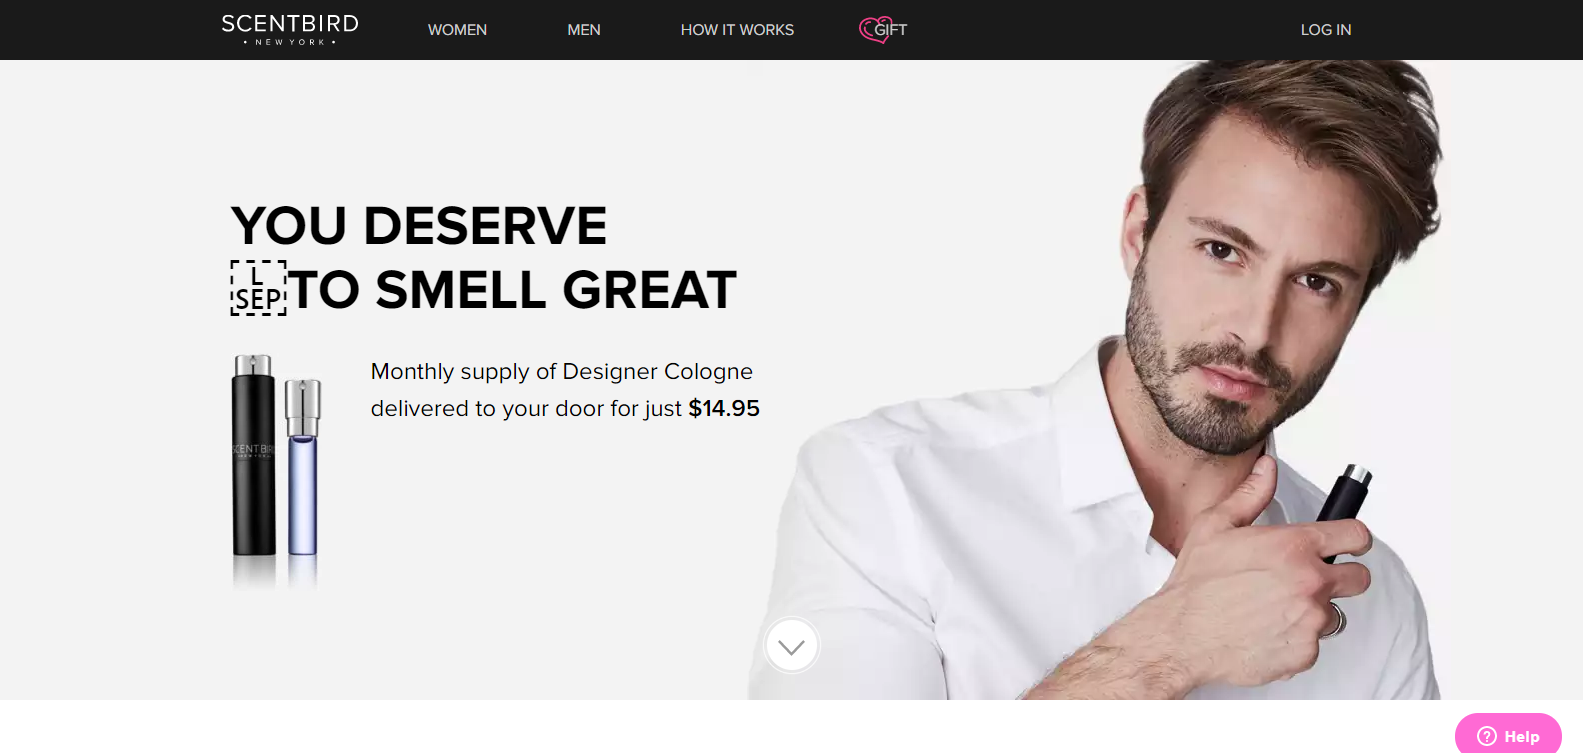Click the atomizer held in the man's hand
The height and width of the screenshot is (753, 1583).
pyautogui.click(x=1341, y=510)
